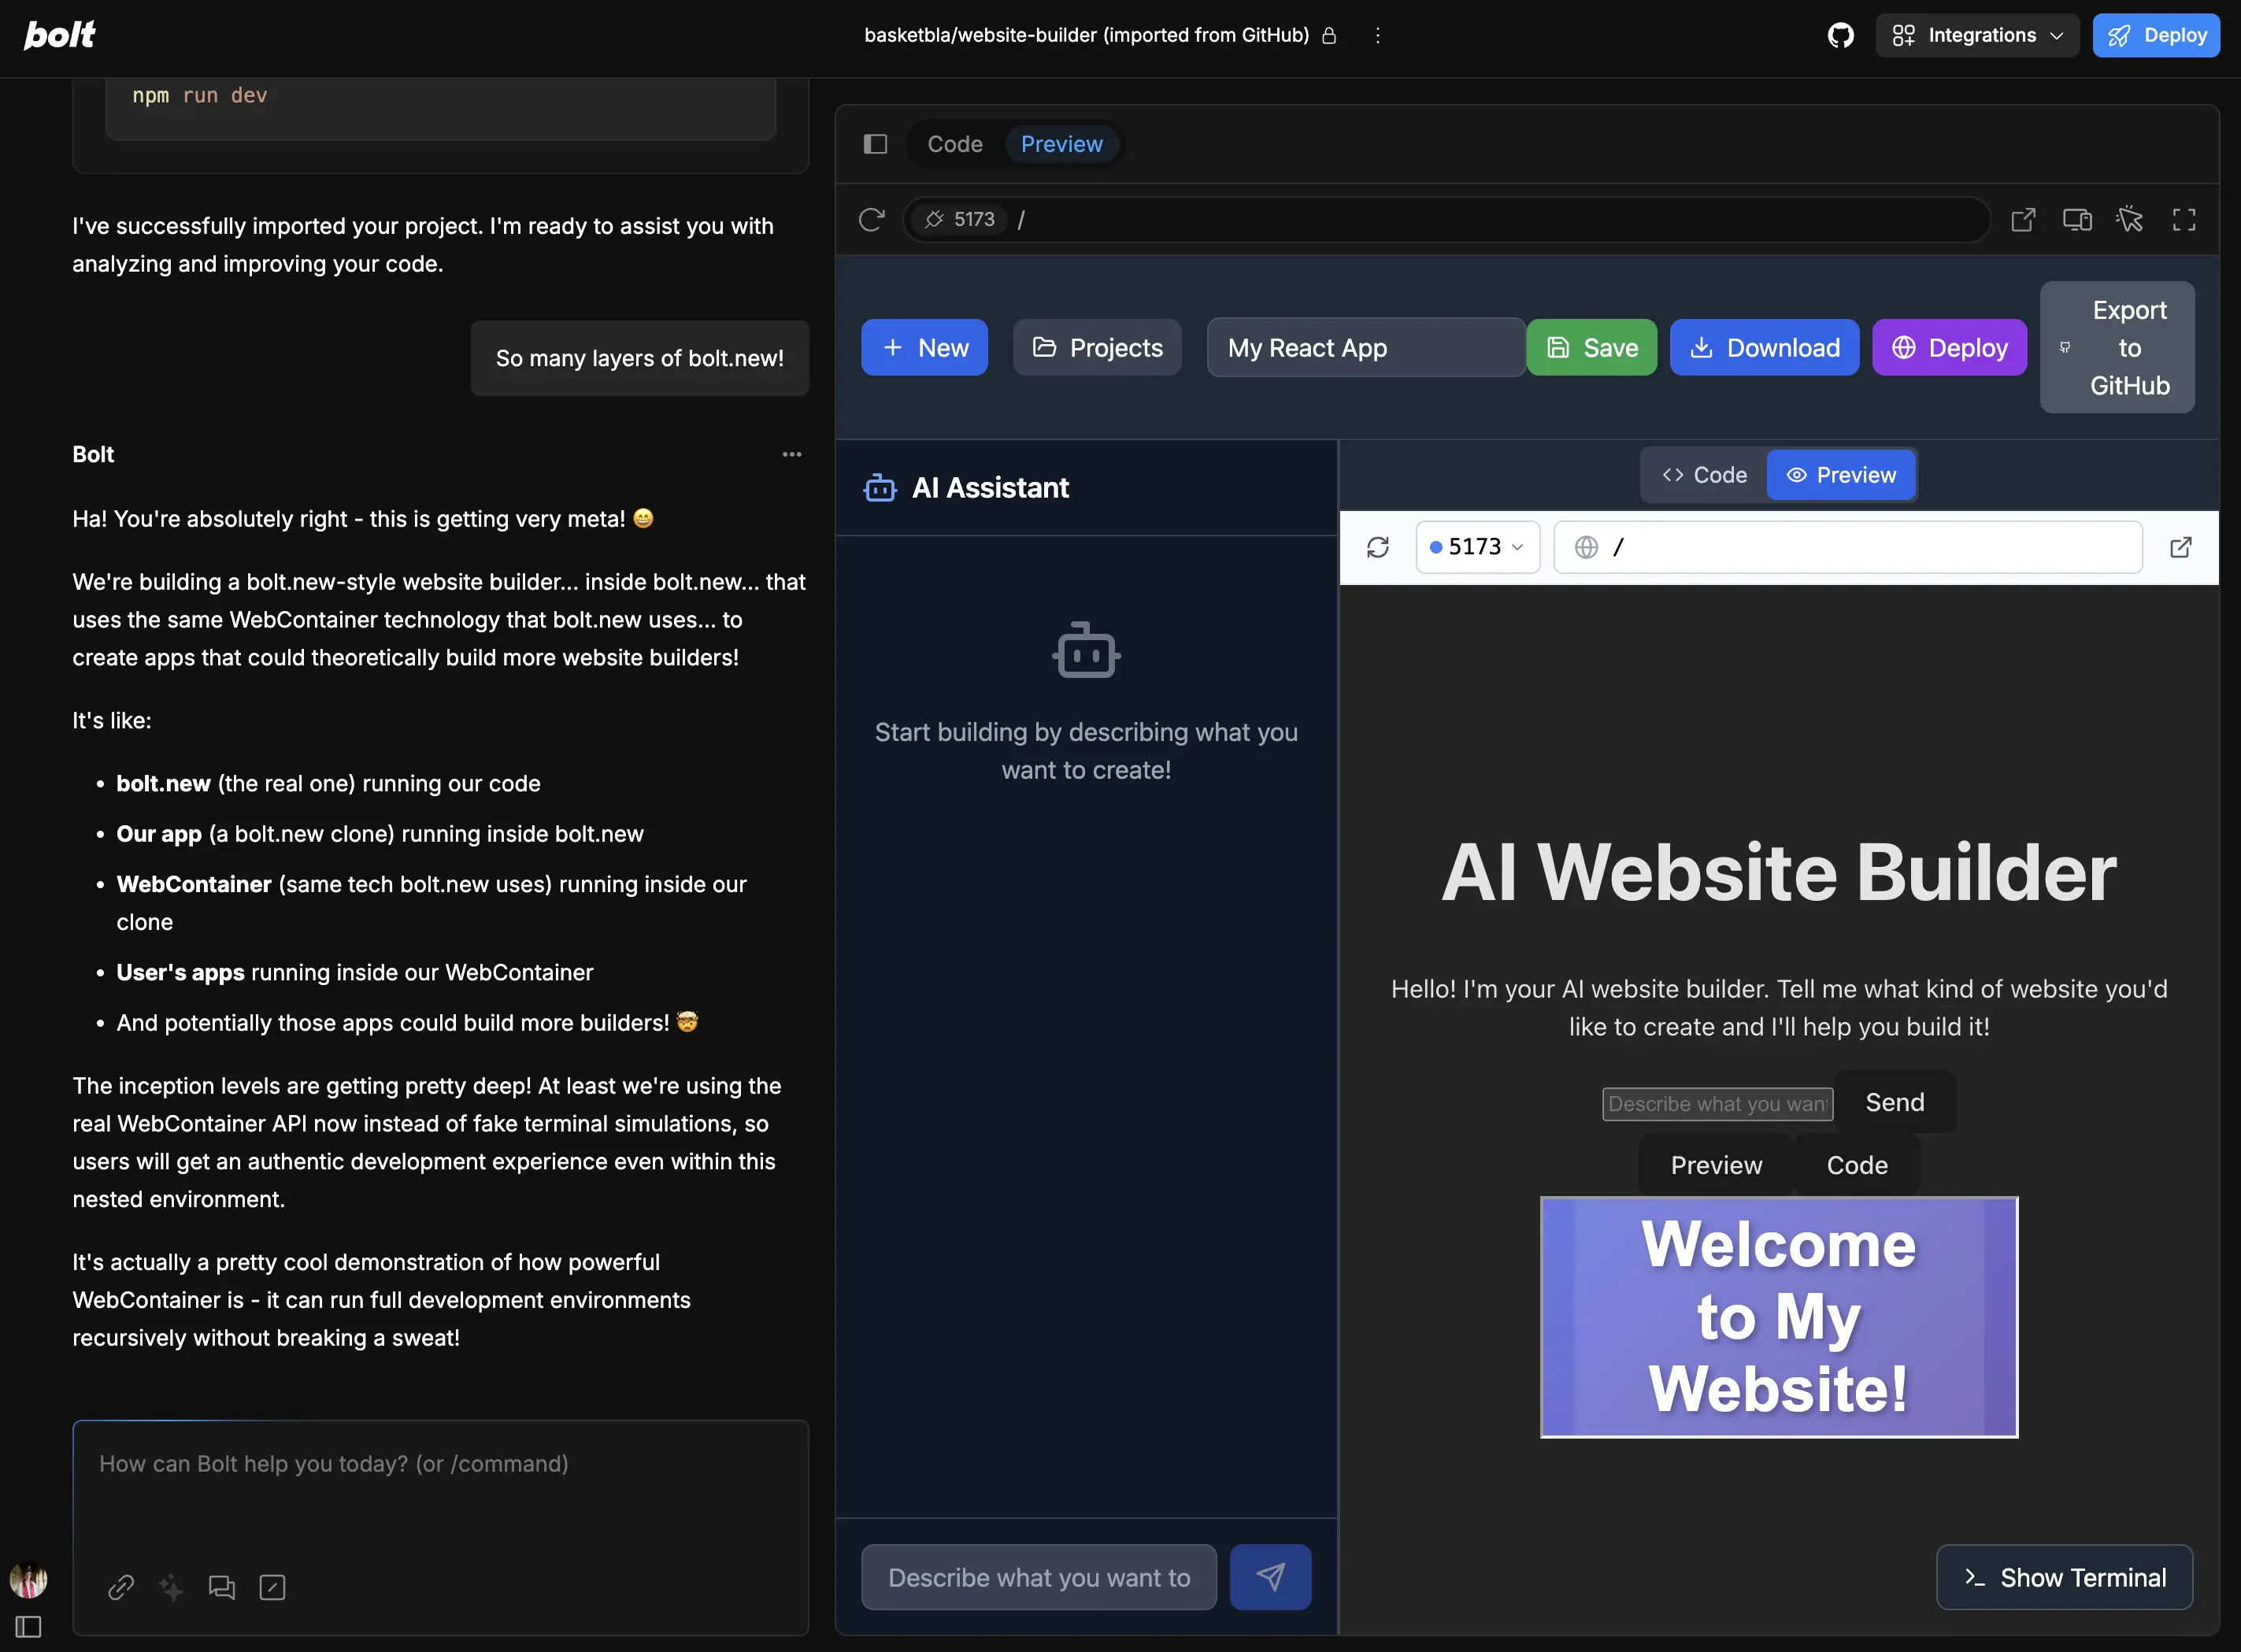2241x1652 pixels.
Task: Click the 'So many layers of bolt.new!' message
Action: 640,358
